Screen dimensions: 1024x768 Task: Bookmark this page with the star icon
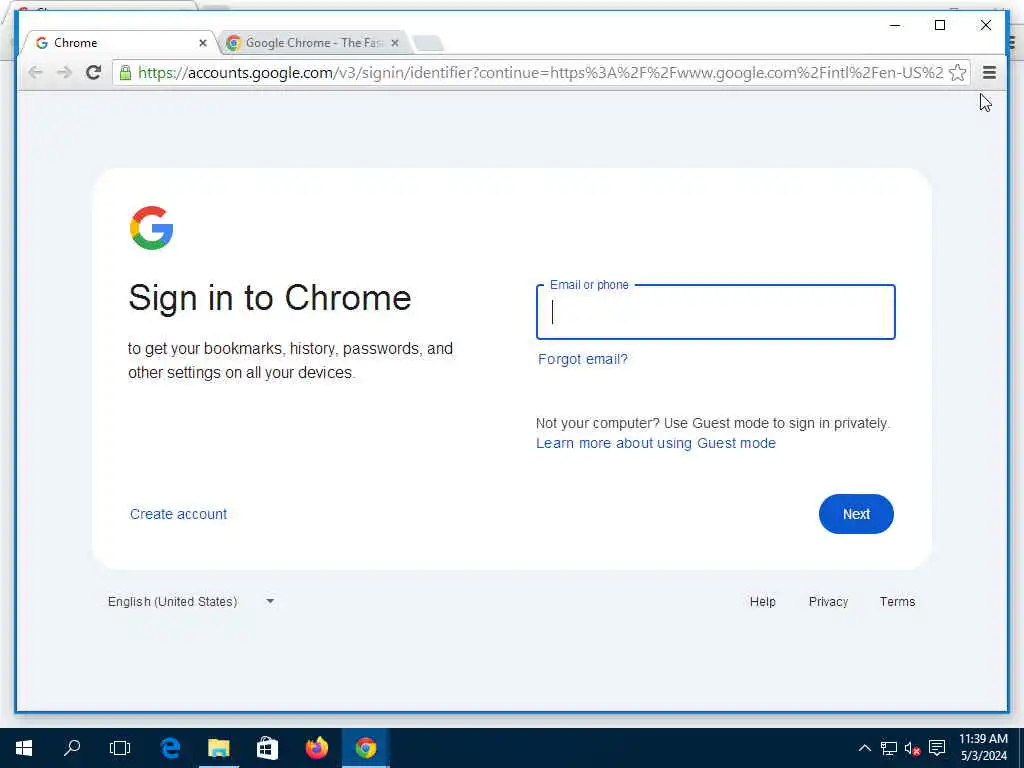tap(957, 72)
